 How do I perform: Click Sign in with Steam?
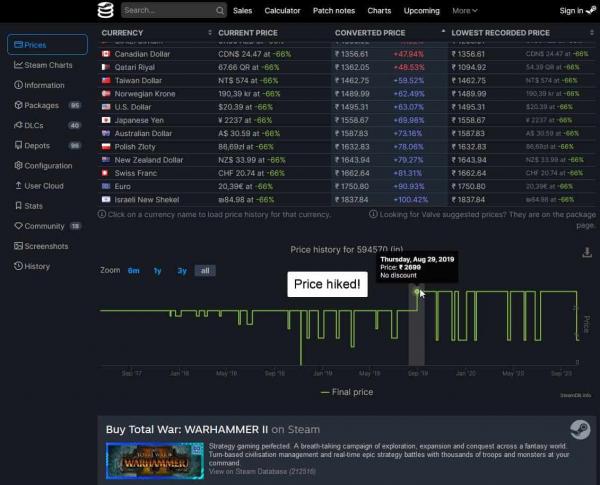577,11
